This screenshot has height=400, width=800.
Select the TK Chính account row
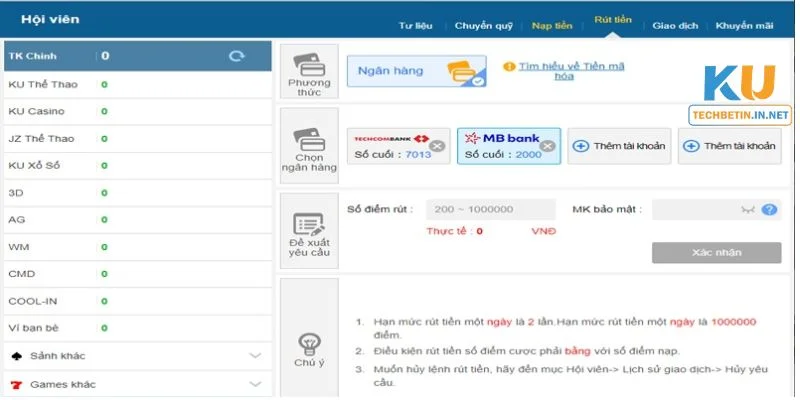coord(138,56)
